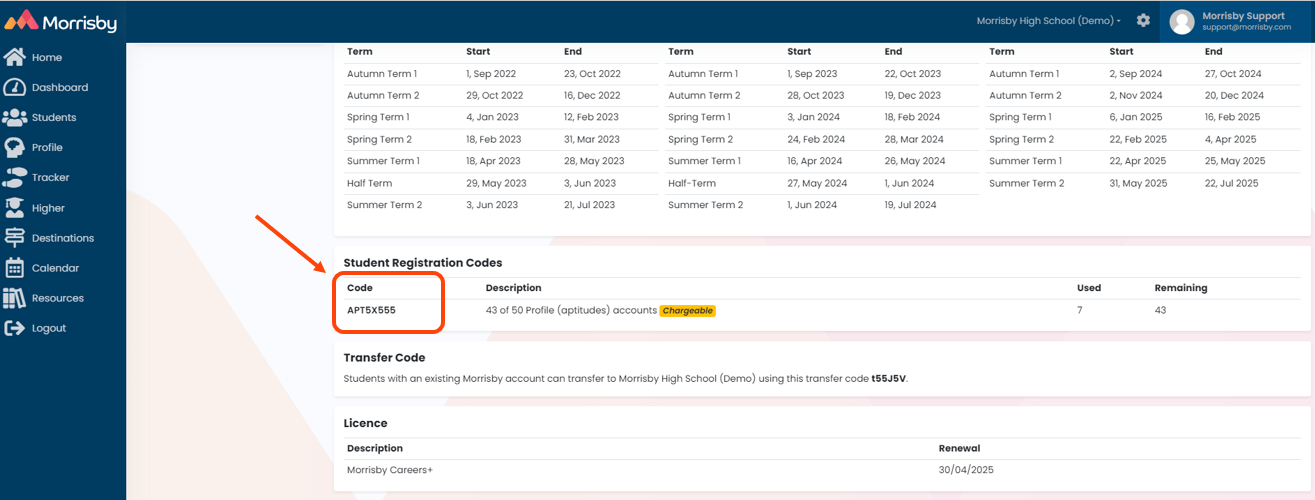Viewport: 1315px width, 500px height.
Task: Click the Renewal column header
Action: (x=959, y=448)
